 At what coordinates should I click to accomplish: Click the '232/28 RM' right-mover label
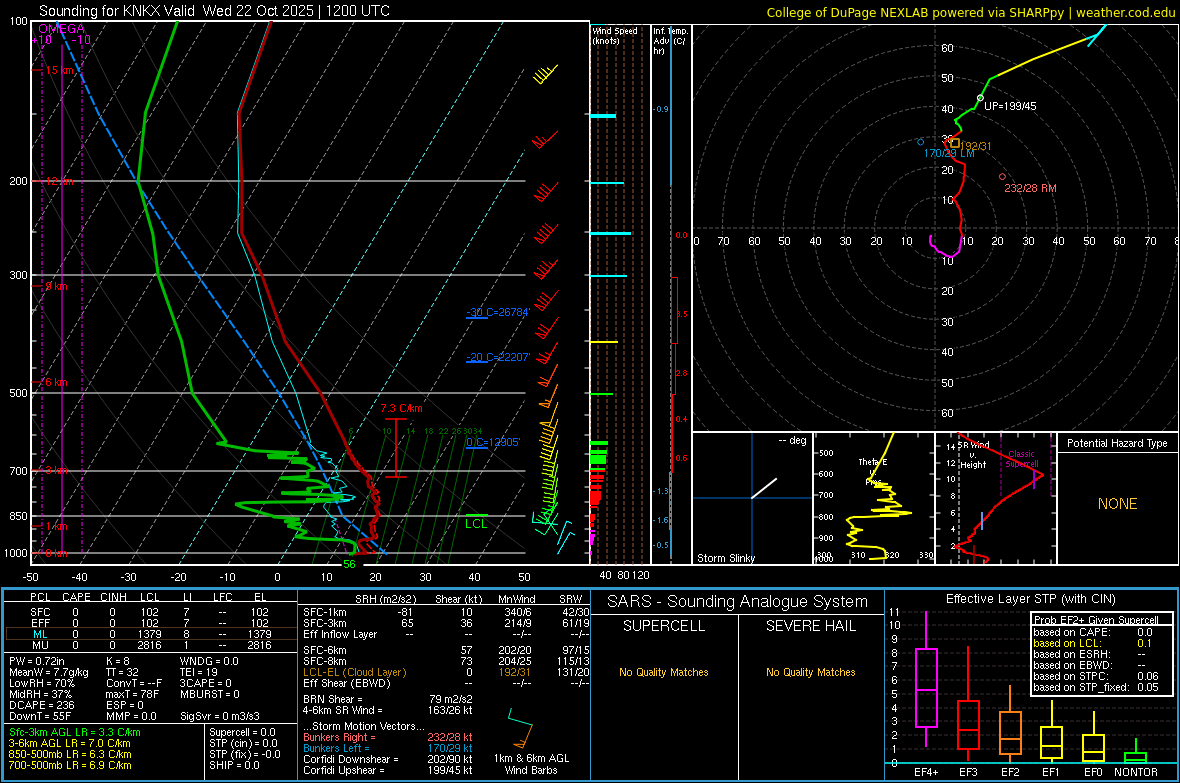pyautogui.click(x=1030, y=187)
